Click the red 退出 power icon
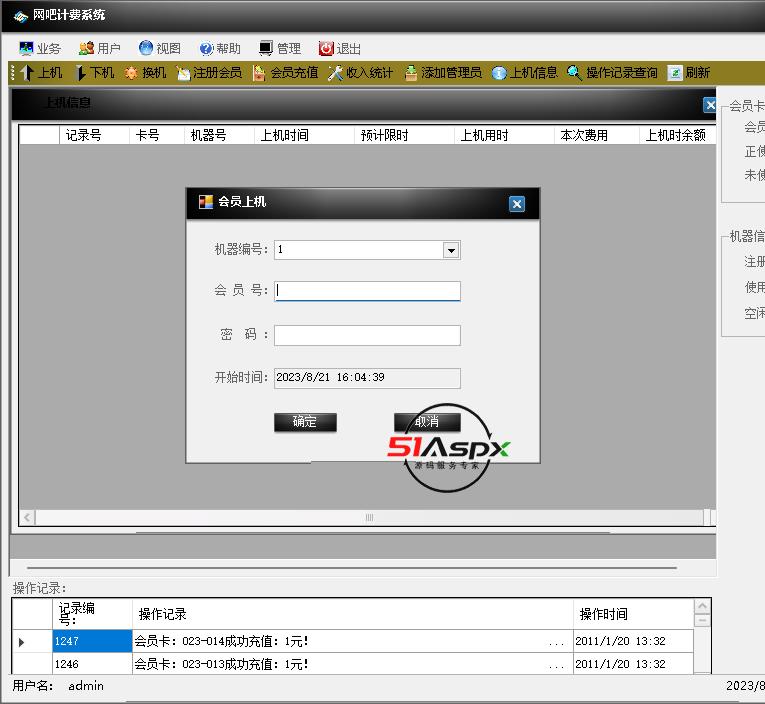This screenshot has height=704, width=765. pos(326,48)
